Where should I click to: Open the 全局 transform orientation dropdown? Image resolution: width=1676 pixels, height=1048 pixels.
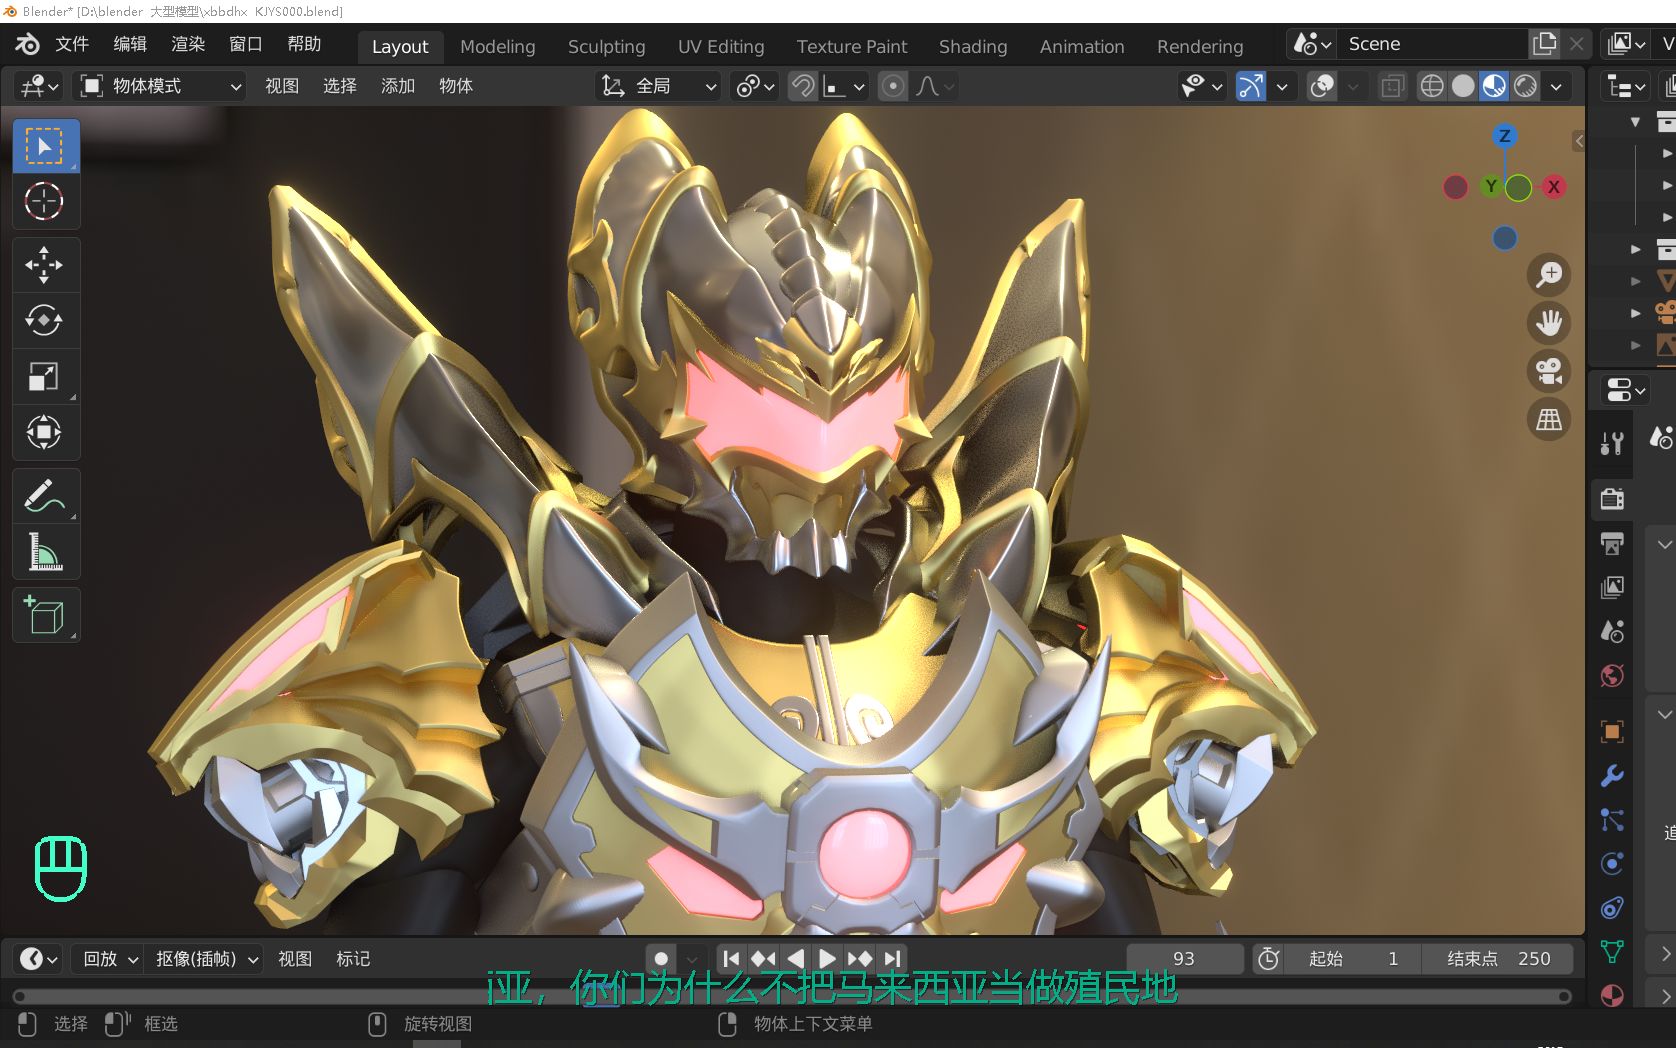pos(657,86)
